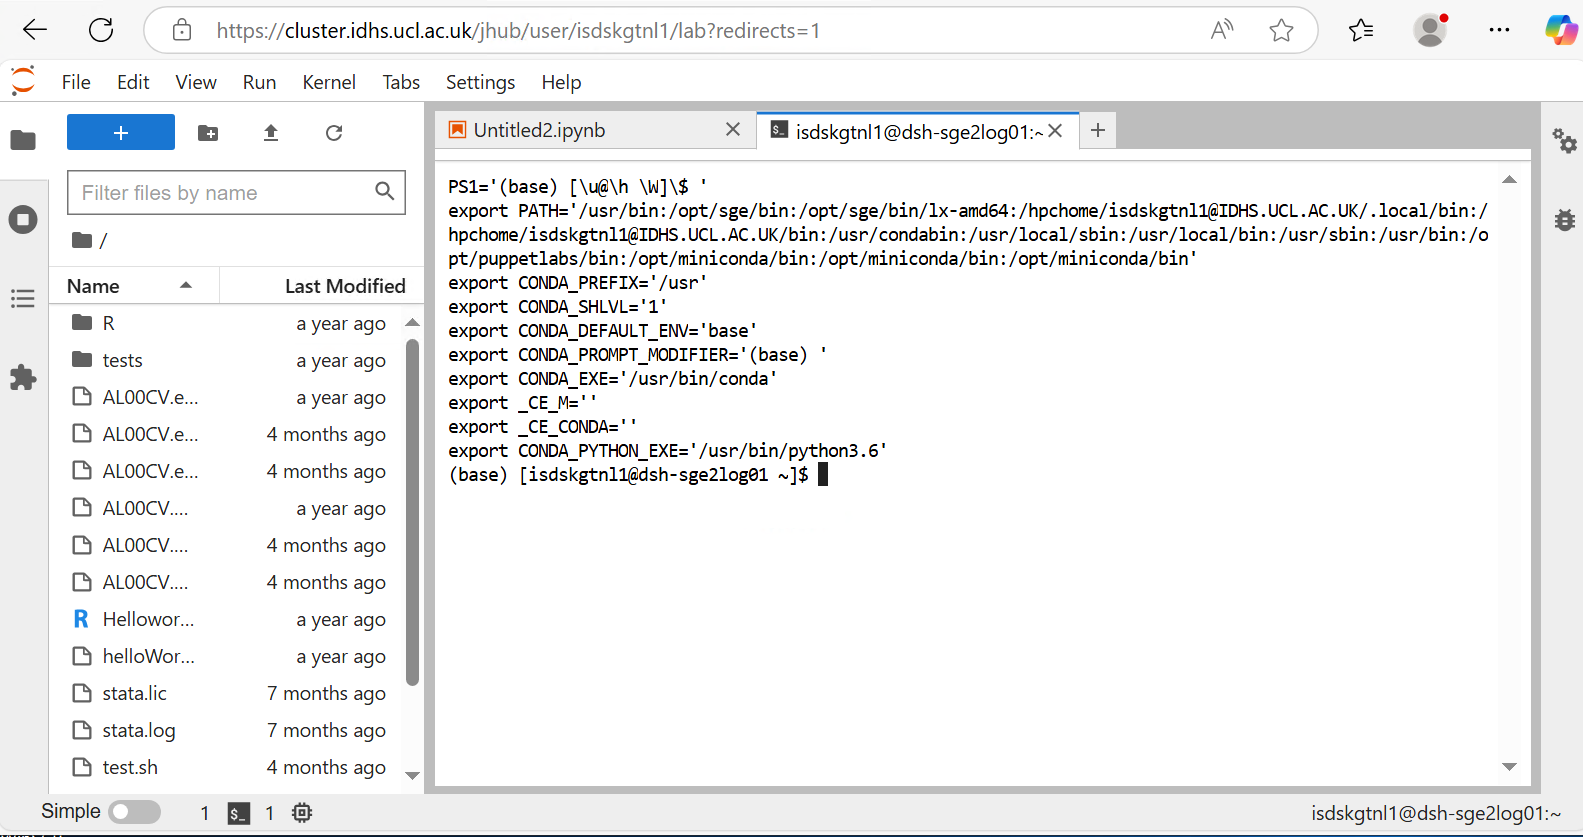Add page to favorites star icon
This screenshot has width=1583, height=837.
pyautogui.click(x=1281, y=30)
